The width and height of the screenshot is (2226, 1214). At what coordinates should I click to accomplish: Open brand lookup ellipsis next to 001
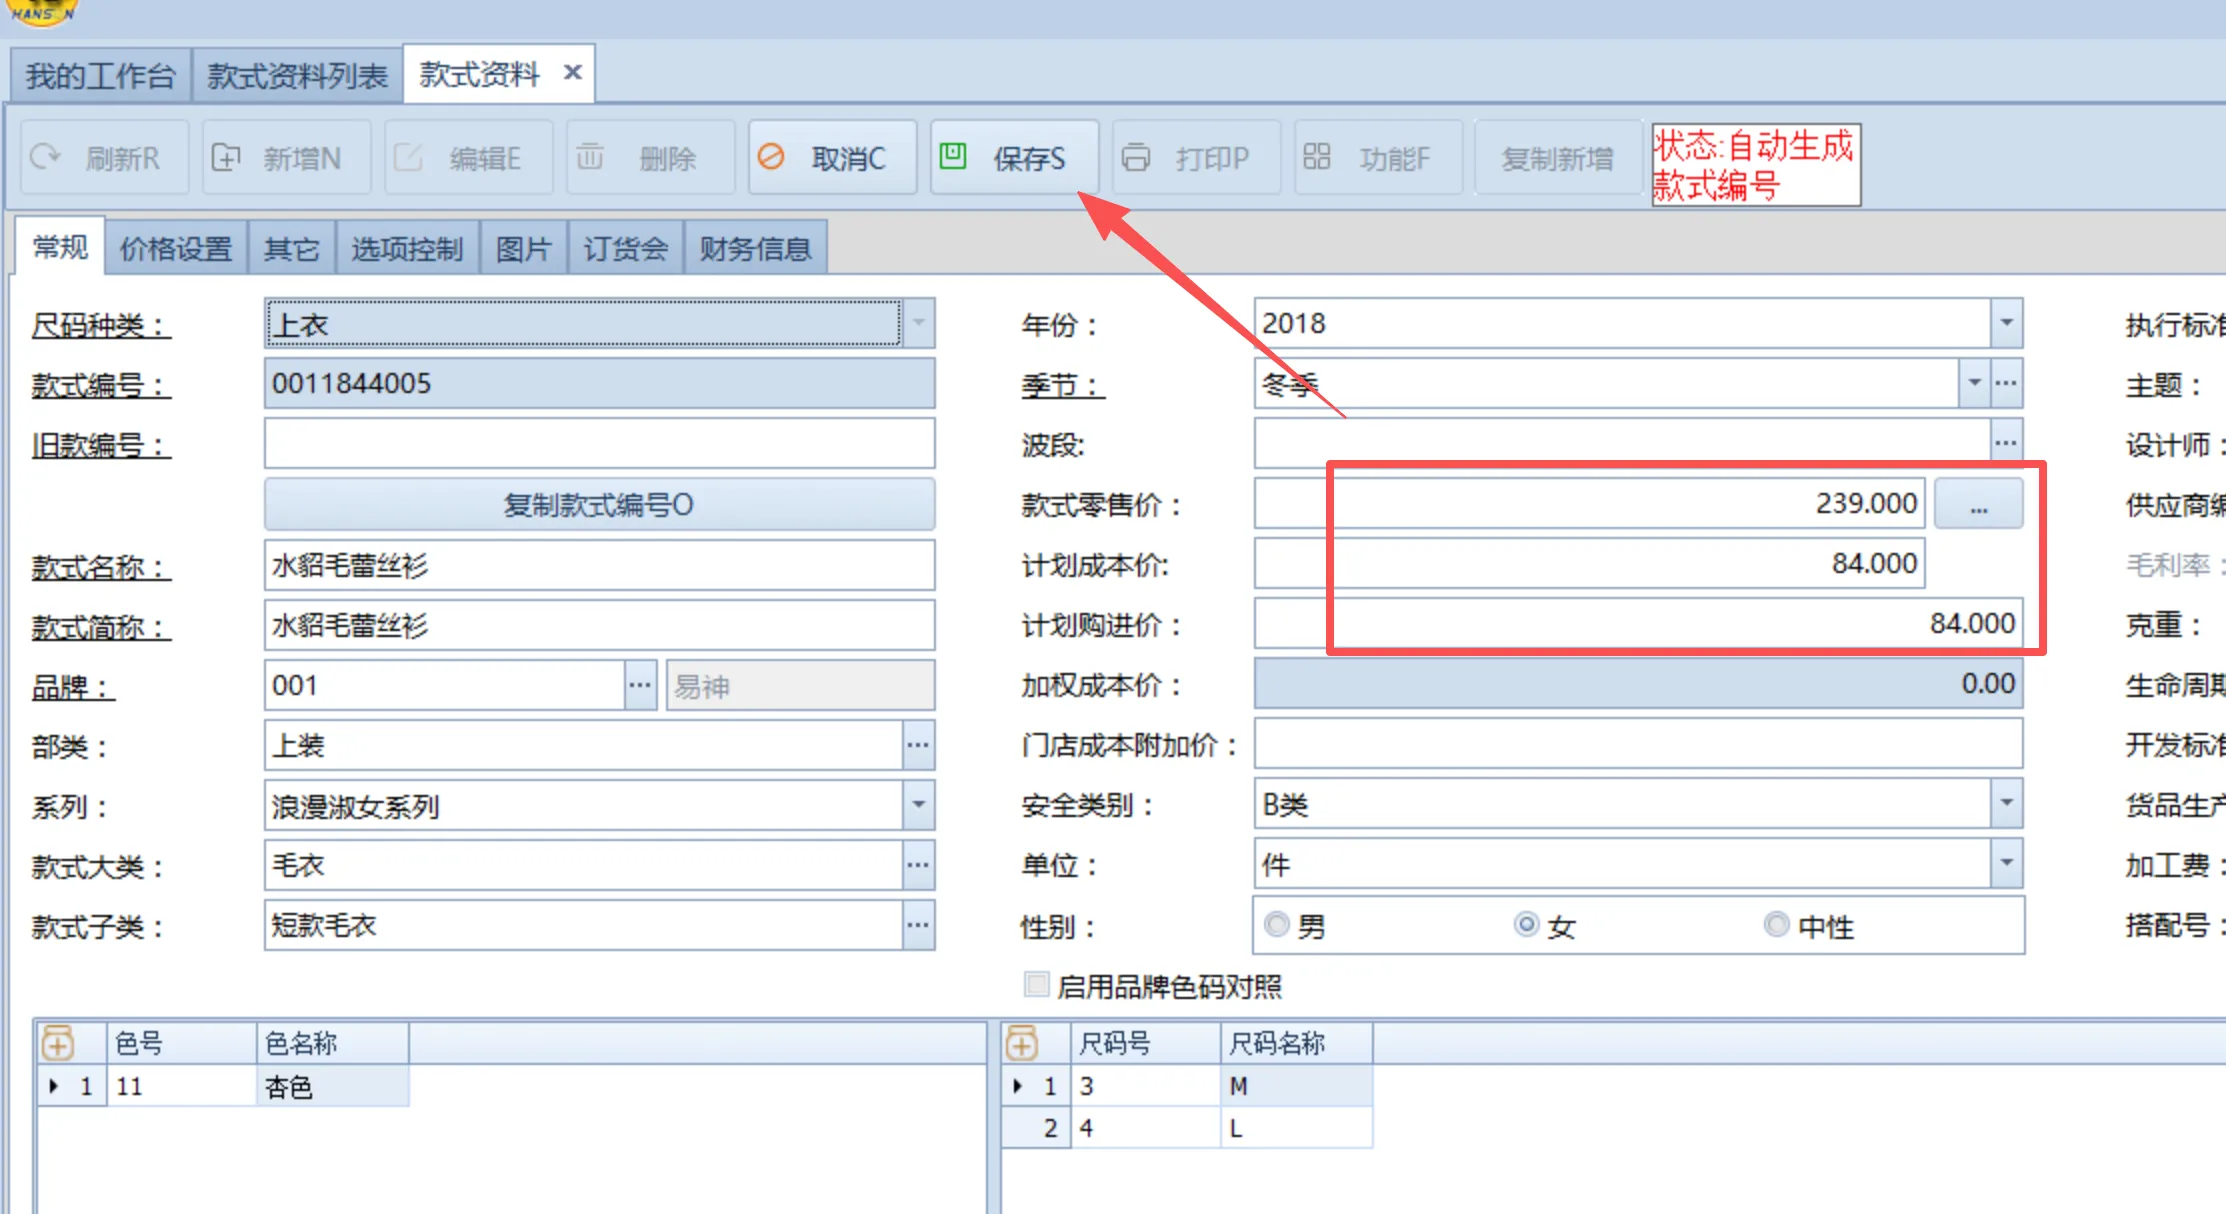pyautogui.click(x=640, y=685)
